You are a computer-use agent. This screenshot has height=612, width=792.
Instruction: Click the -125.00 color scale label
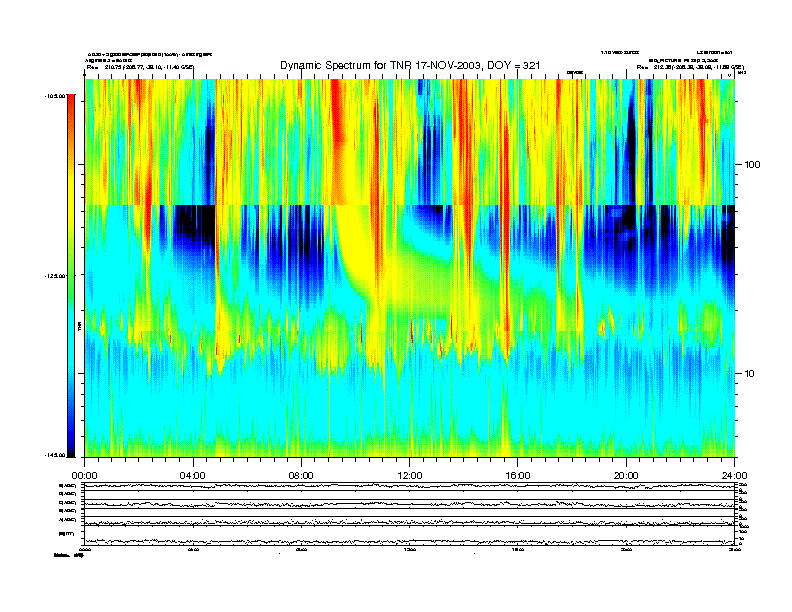click(55, 276)
